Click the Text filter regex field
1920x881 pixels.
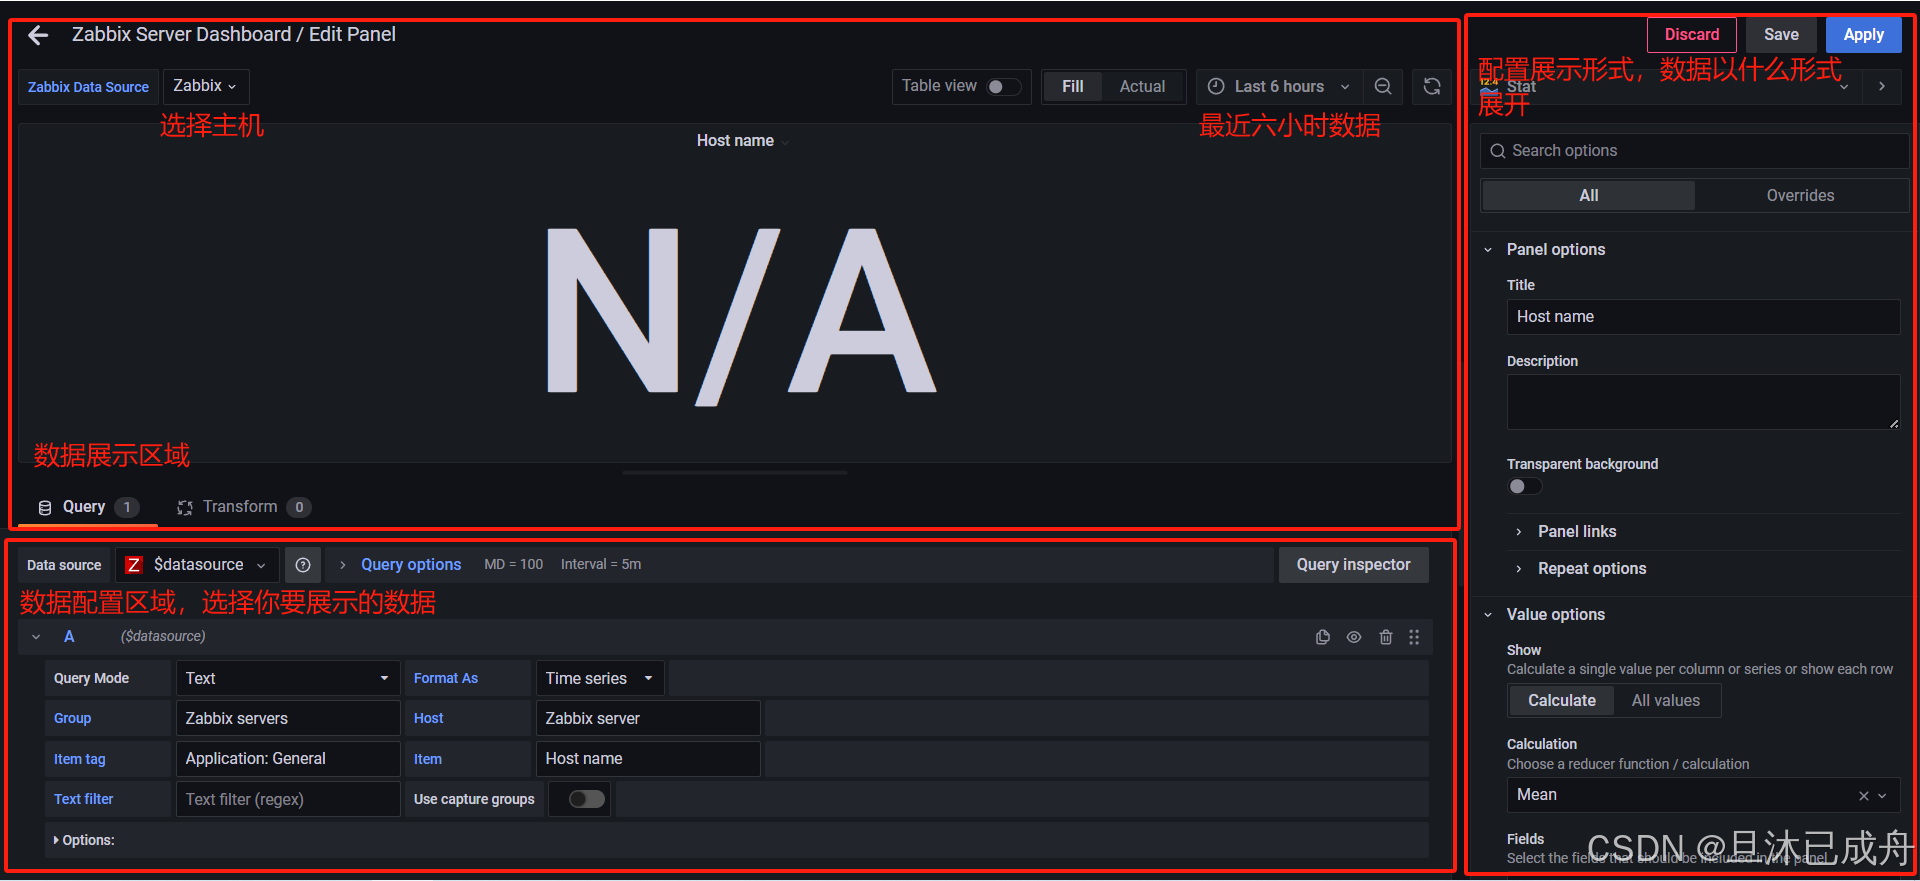click(x=288, y=799)
